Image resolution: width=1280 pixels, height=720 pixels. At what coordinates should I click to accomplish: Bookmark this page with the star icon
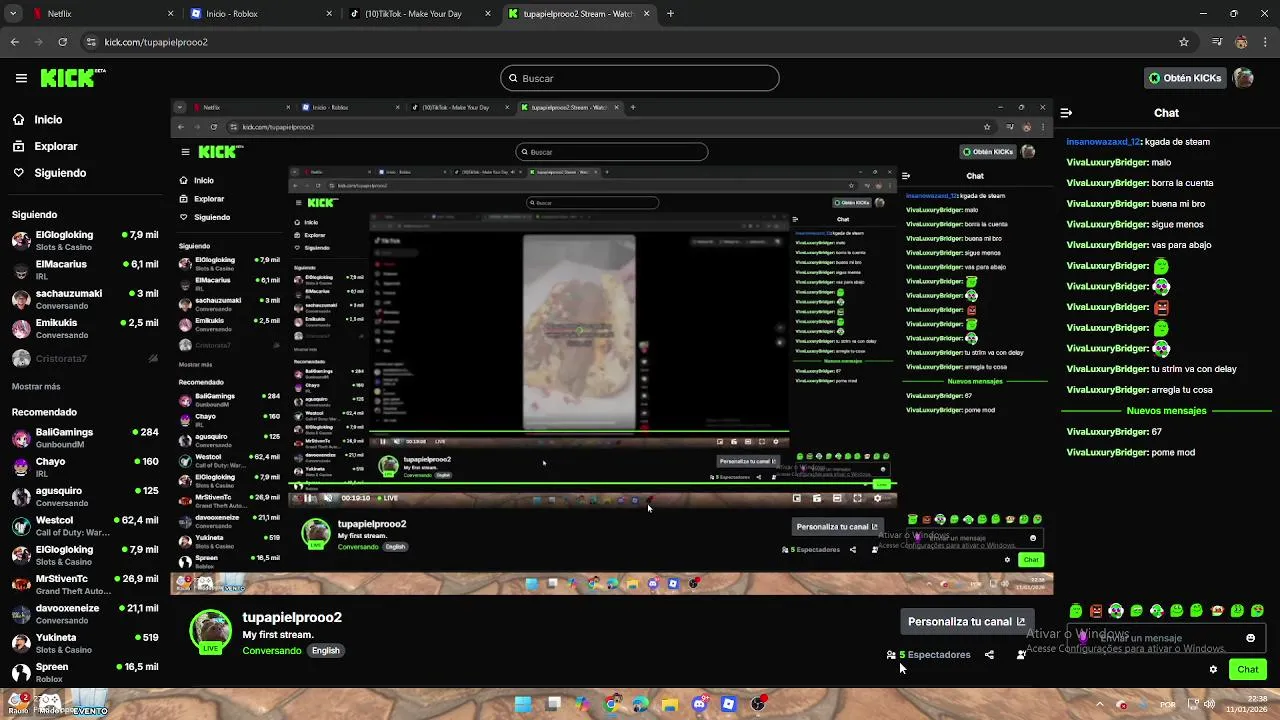pyautogui.click(x=1184, y=42)
